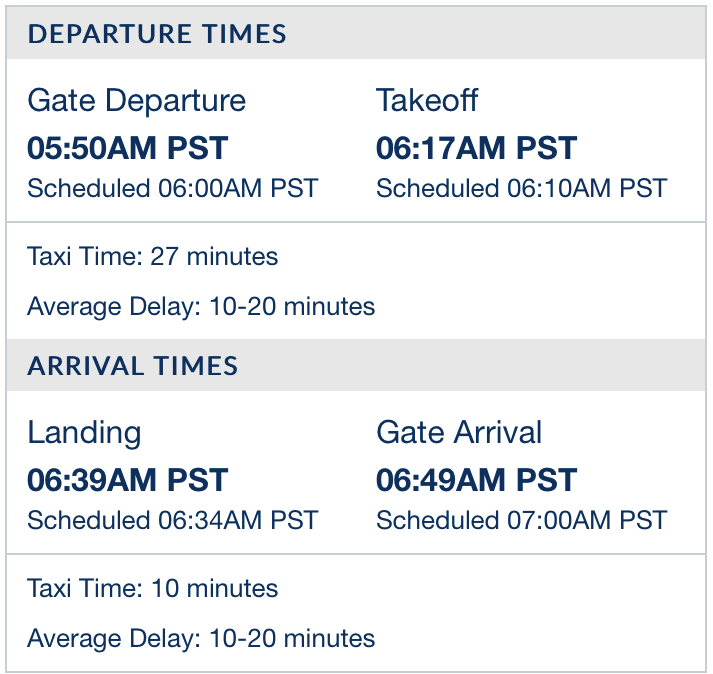Select the Gate Arrival label
The width and height of the screenshot is (713, 674).
coord(459,432)
